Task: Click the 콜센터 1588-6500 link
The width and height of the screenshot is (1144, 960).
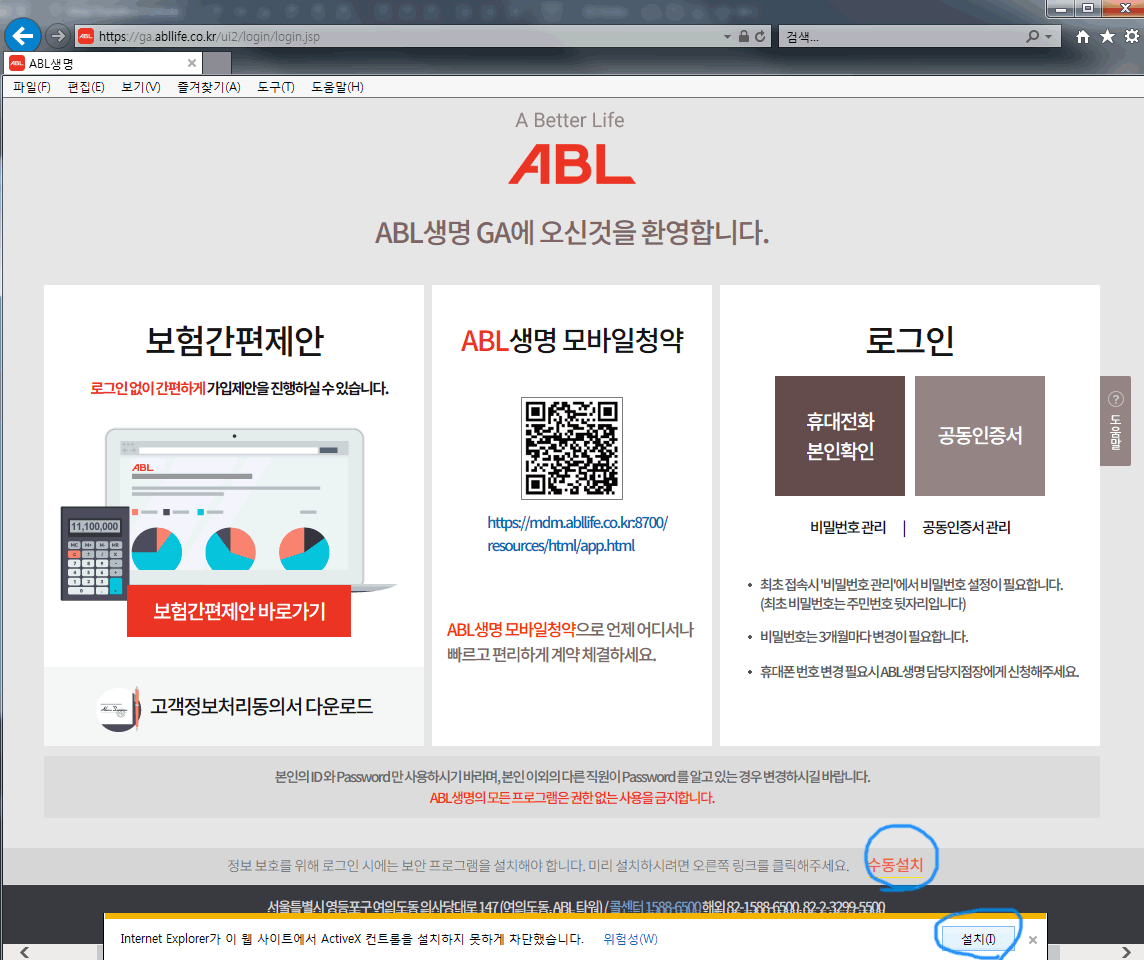Action: [x=655, y=907]
